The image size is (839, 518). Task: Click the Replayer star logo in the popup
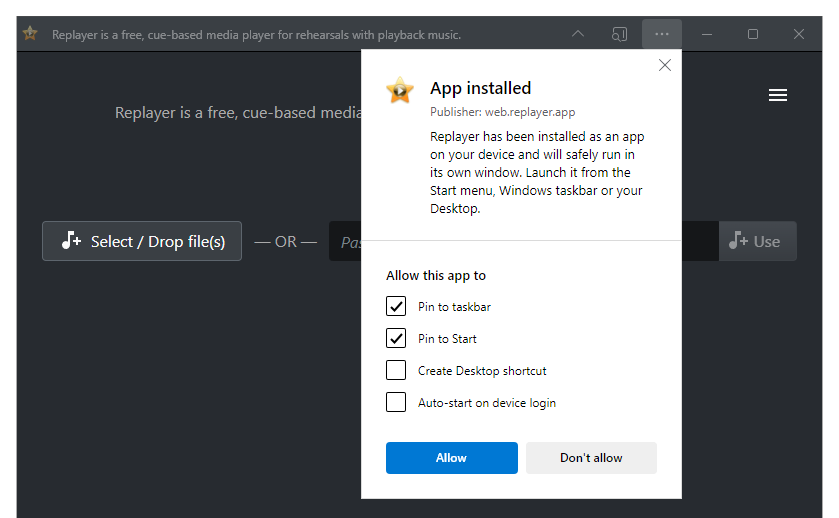click(x=400, y=90)
